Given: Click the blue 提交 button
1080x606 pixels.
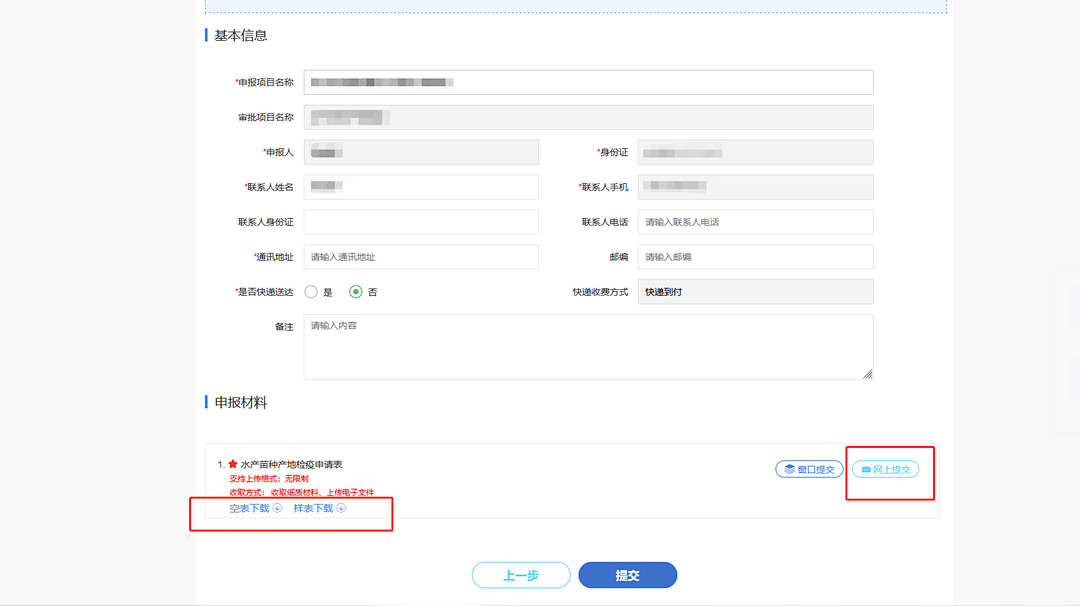Looking at the screenshot, I should pos(627,575).
